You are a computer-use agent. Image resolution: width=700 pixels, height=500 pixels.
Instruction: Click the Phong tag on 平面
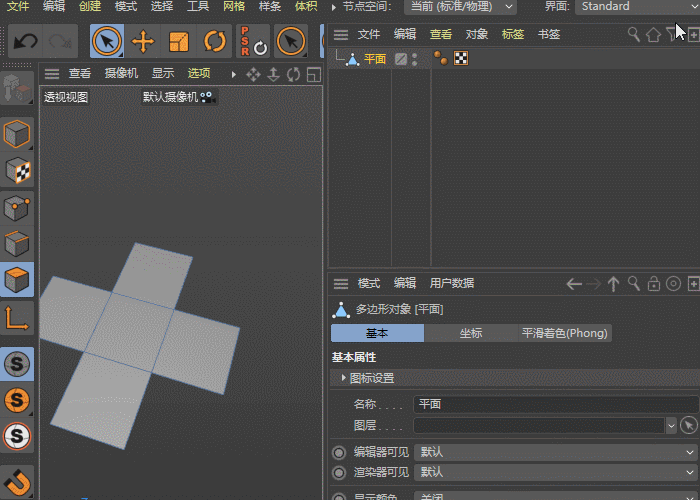coord(441,58)
